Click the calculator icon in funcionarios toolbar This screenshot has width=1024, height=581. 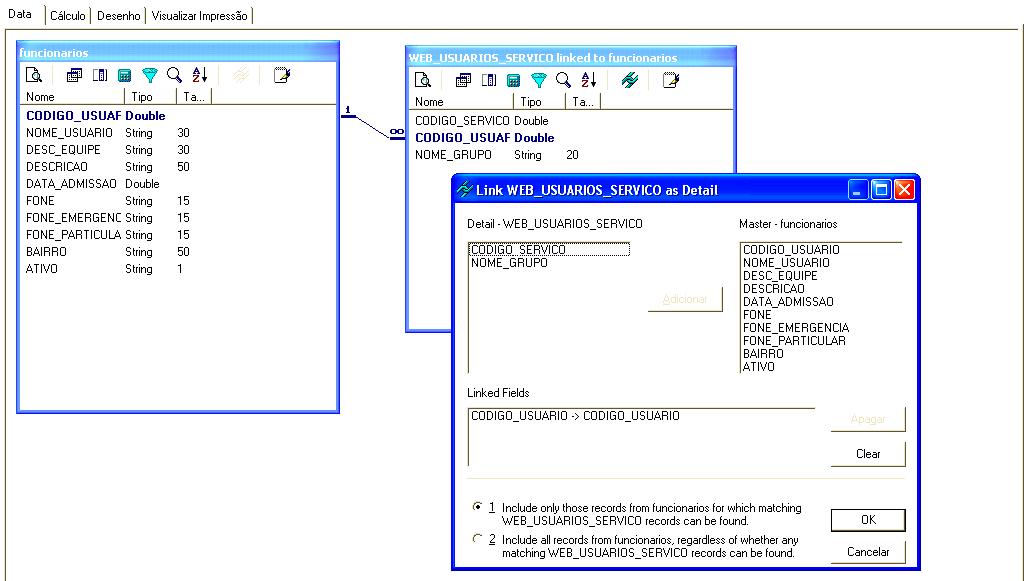[x=125, y=75]
